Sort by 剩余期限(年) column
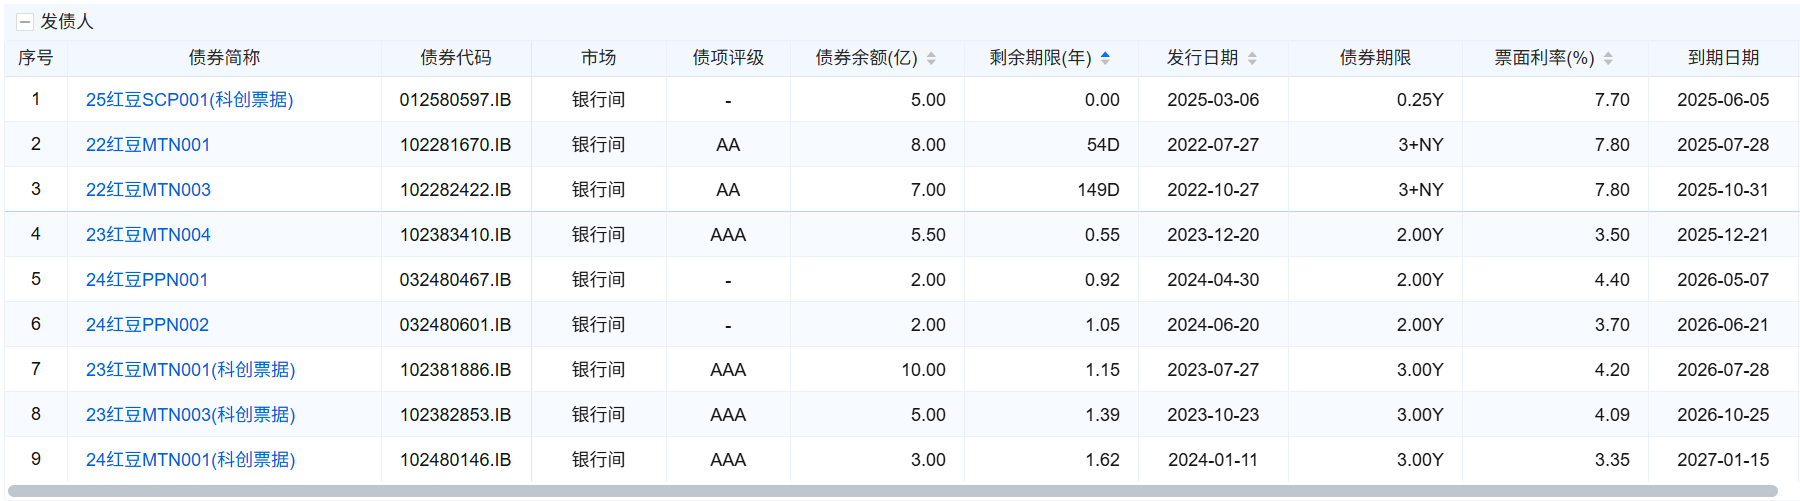 pos(1105,58)
